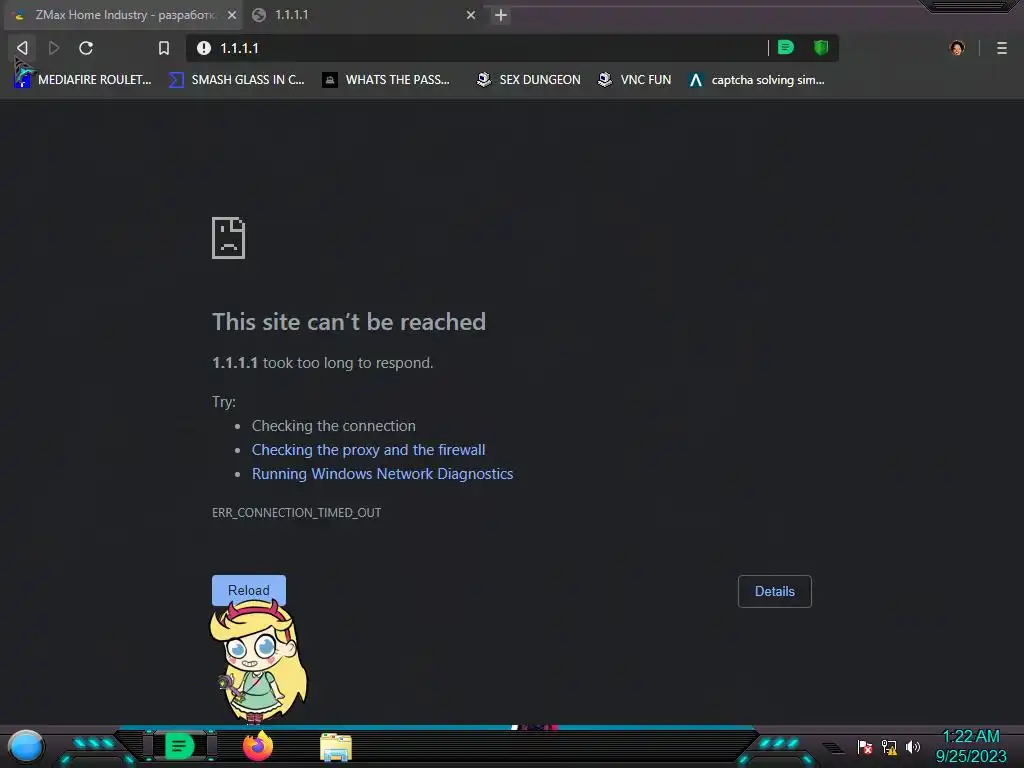Click the Details button
Image resolution: width=1024 pixels, height=768 pixels.
point(775,592)
